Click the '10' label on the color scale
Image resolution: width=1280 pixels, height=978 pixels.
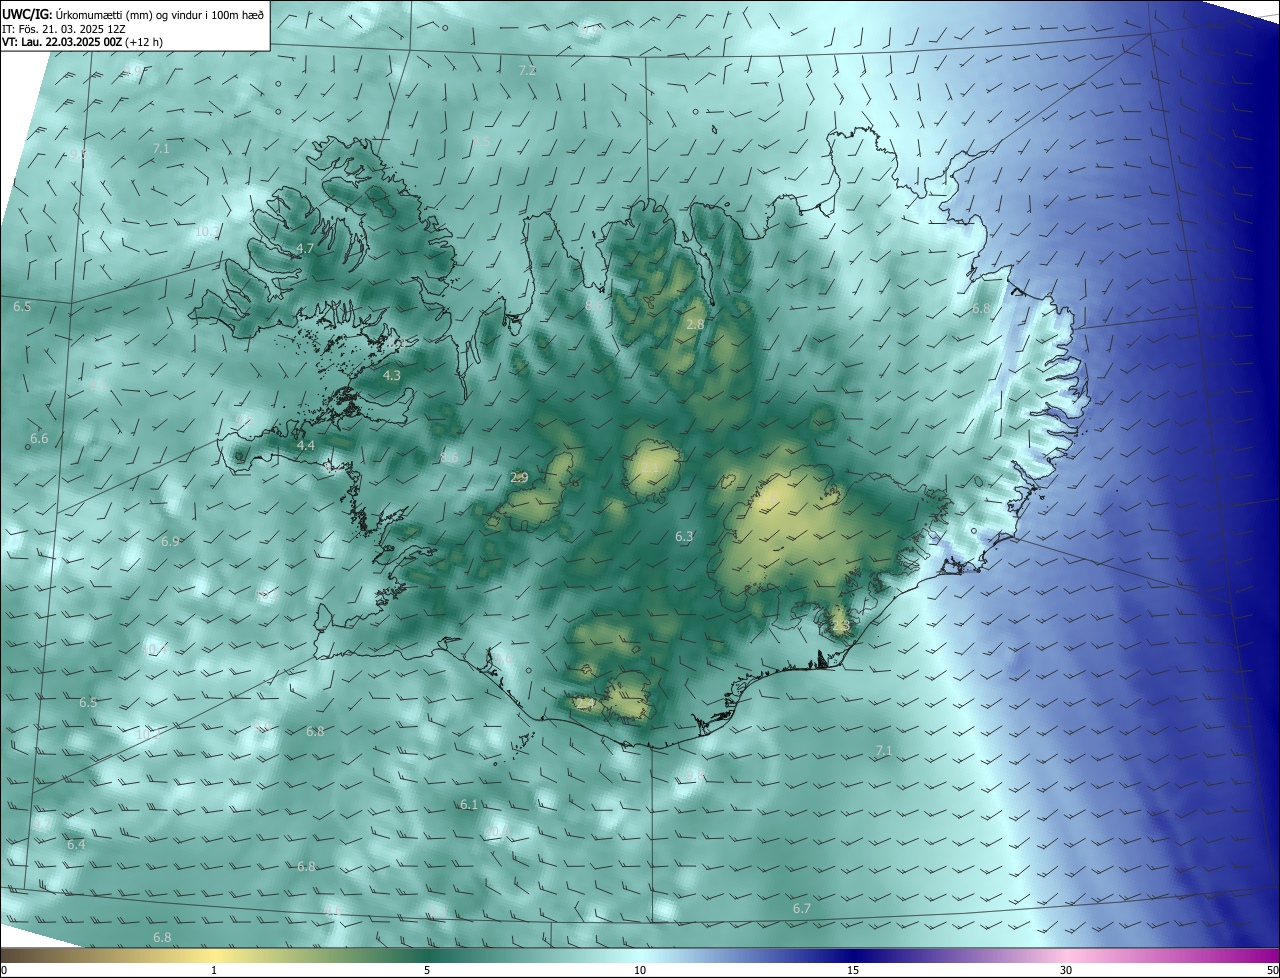(640, 970)
